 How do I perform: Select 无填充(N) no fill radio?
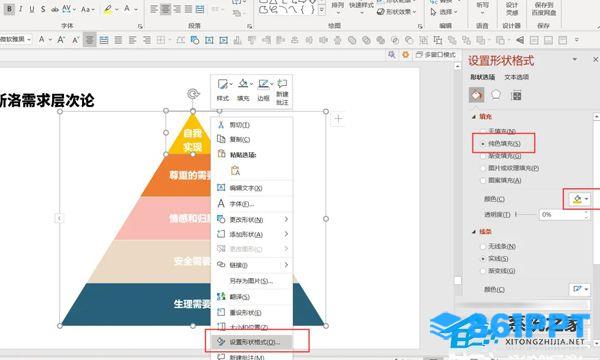point(499,131)
